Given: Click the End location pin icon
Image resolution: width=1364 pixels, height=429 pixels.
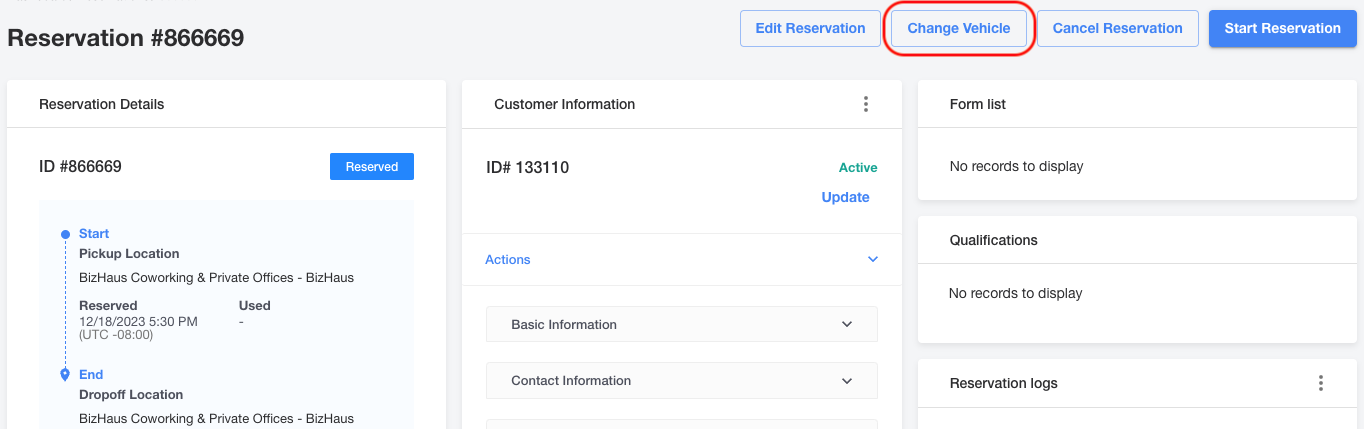Looking at the screenshot, I should click(65, 375).
